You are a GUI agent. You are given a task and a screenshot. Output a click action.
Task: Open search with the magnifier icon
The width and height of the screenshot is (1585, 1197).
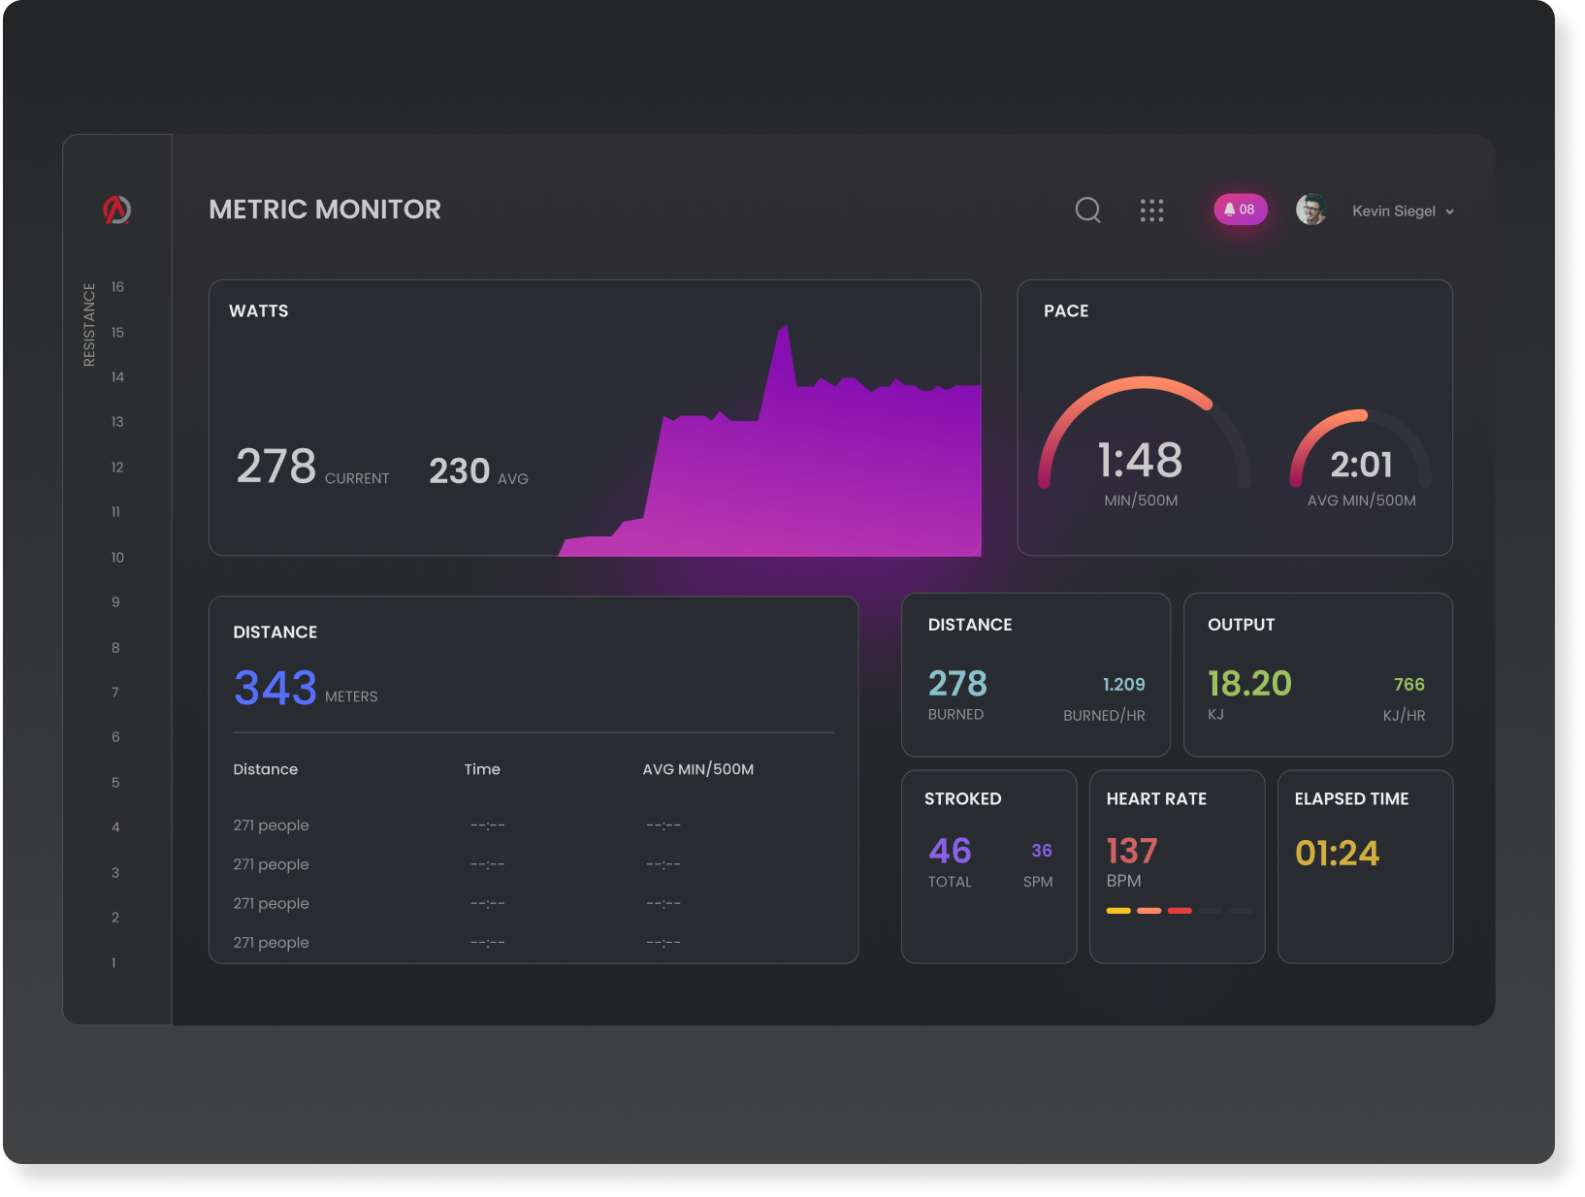(1088, 210)
